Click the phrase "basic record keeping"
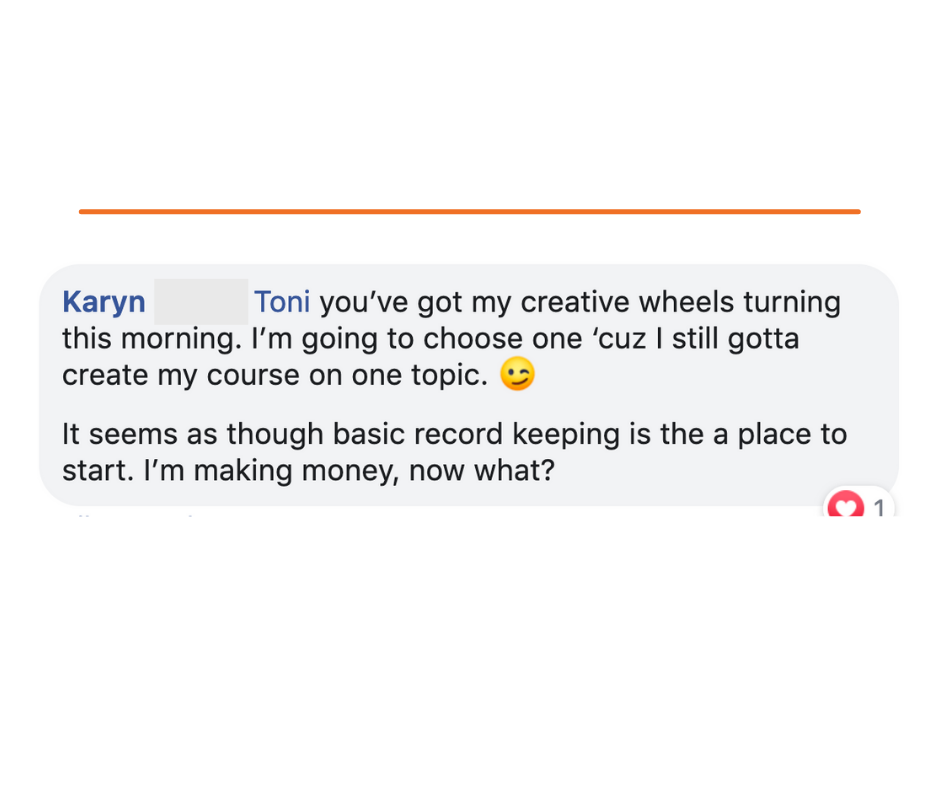The height and width of the screenshot is (788, 940). [x=476, y=434]
